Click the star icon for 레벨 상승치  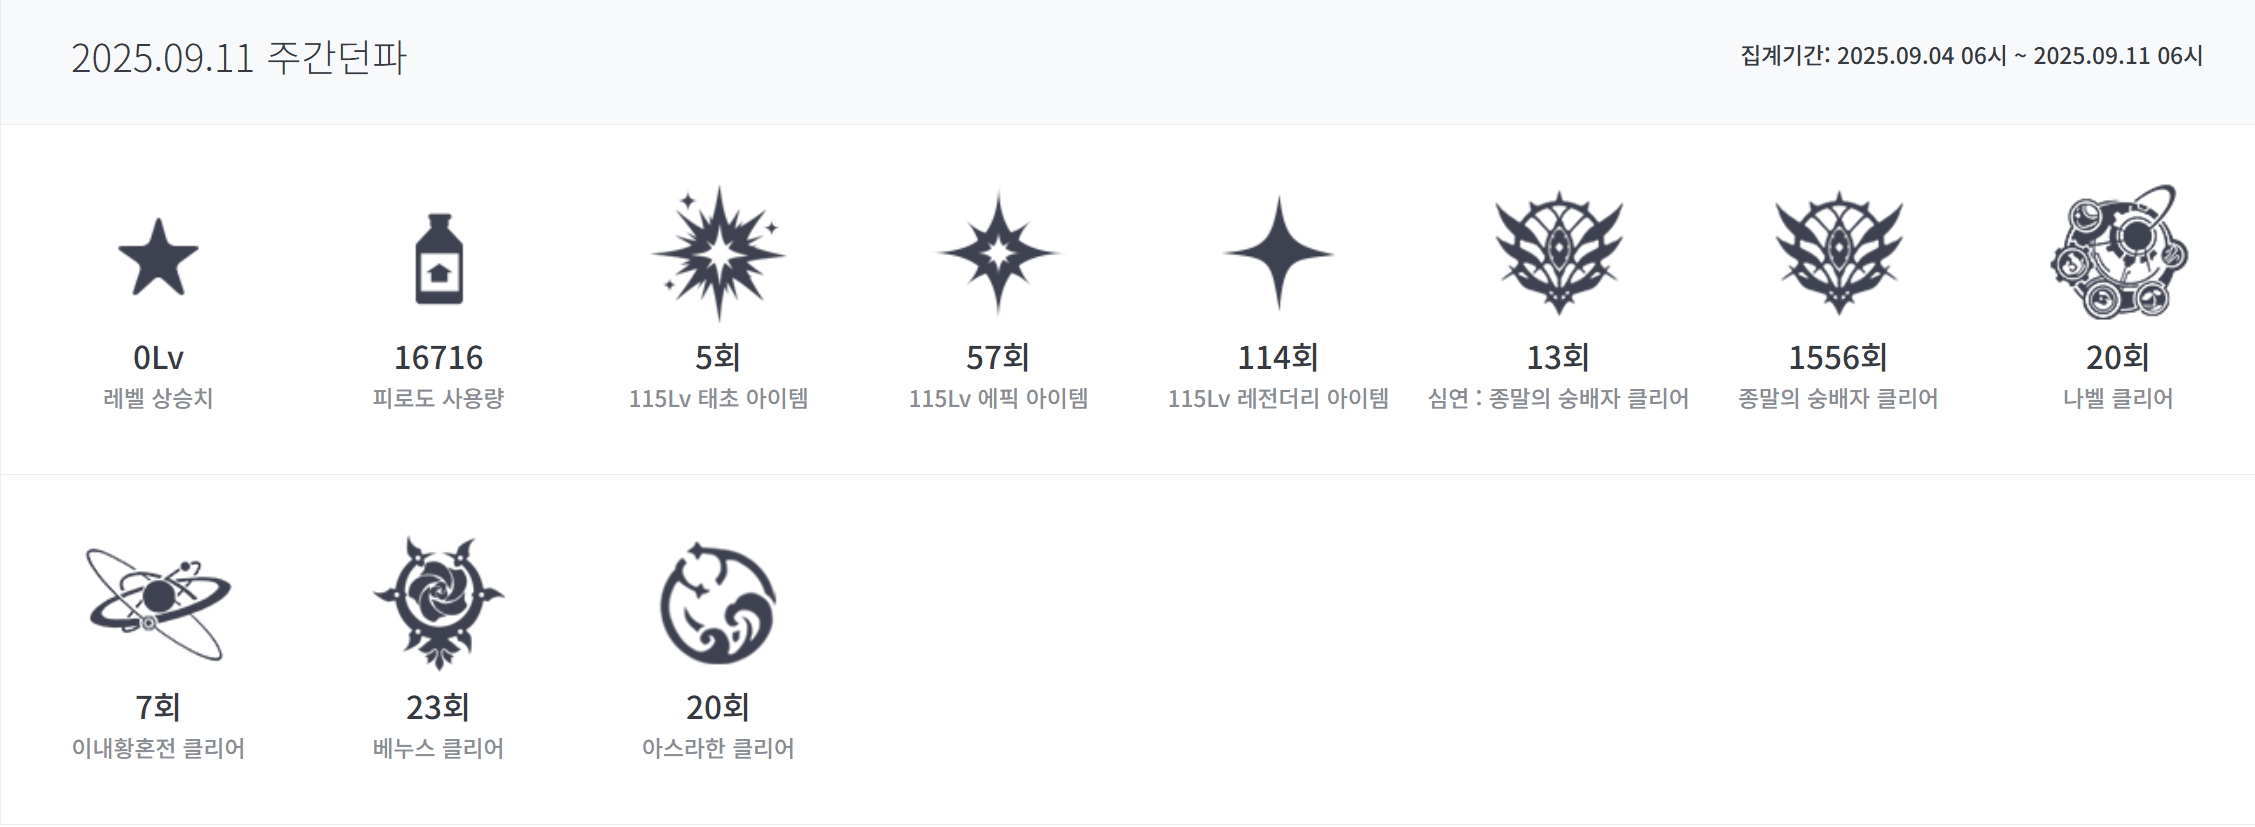(158, 256)
